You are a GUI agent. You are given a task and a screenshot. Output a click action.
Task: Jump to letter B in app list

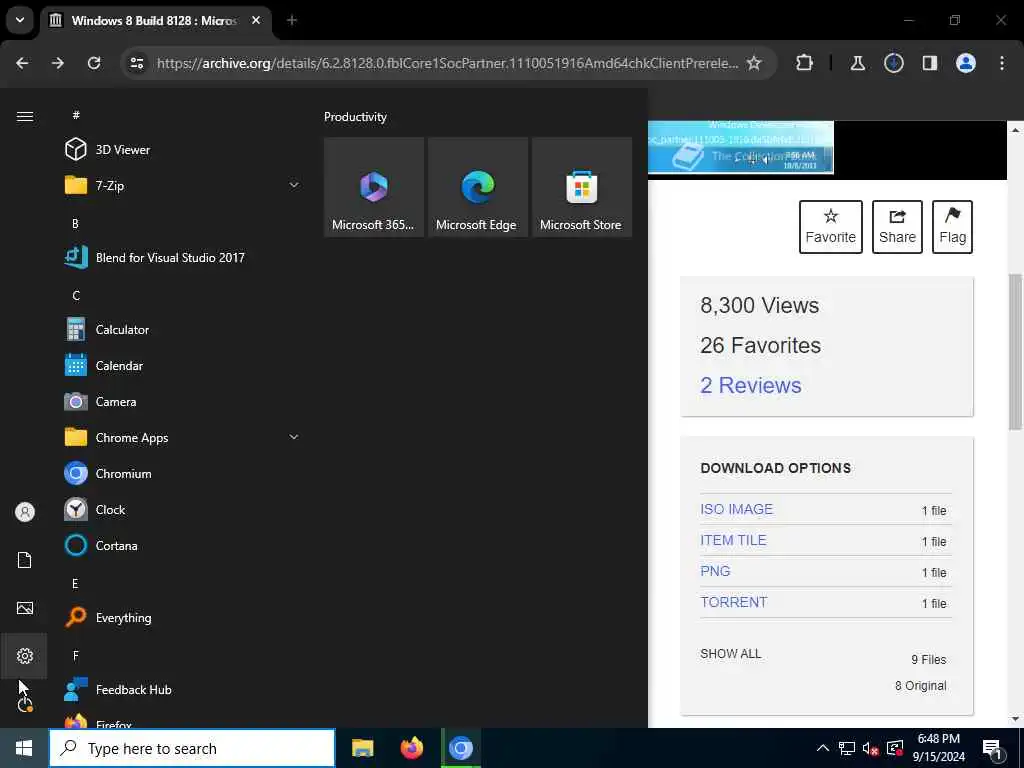click(75, 223)
